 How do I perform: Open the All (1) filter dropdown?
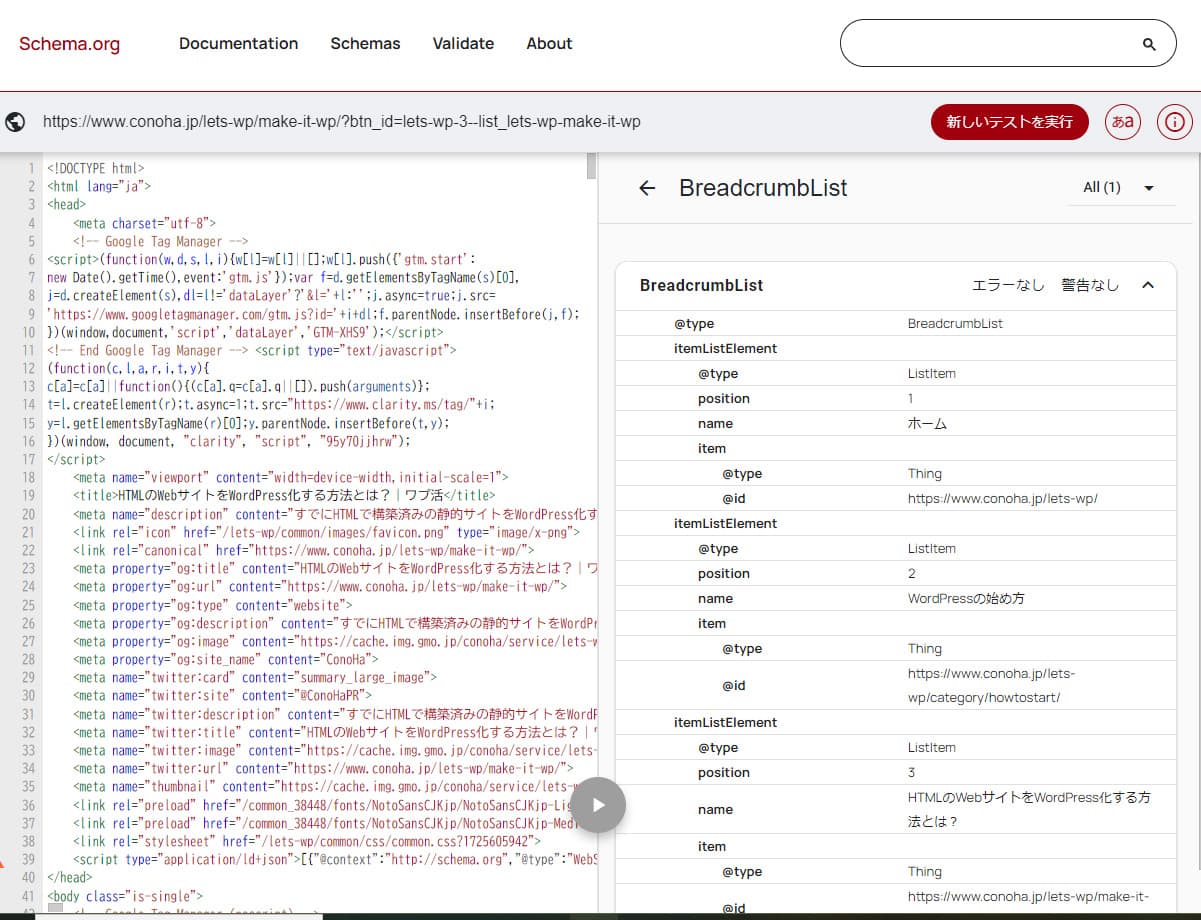(x=1119, y=187)
